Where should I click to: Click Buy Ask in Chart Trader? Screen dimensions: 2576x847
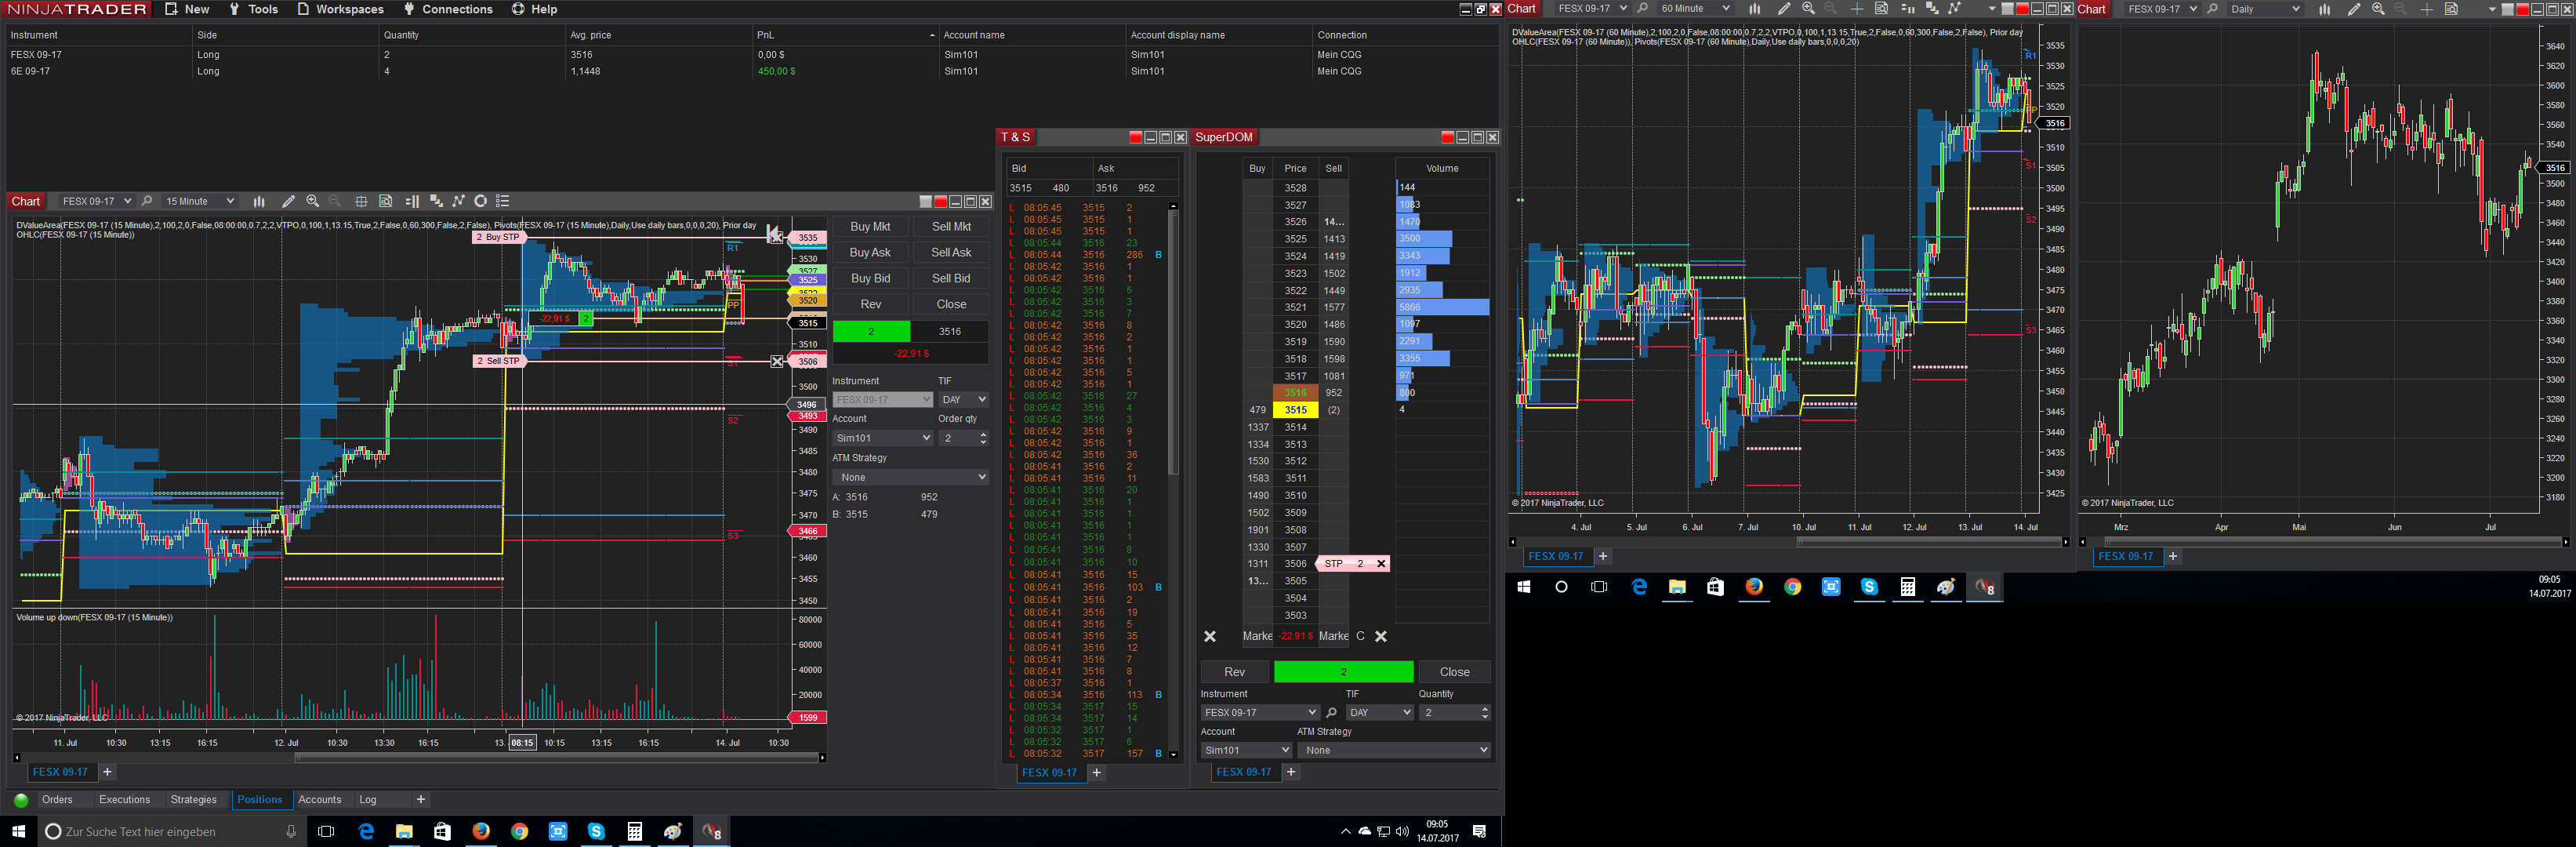870,253
